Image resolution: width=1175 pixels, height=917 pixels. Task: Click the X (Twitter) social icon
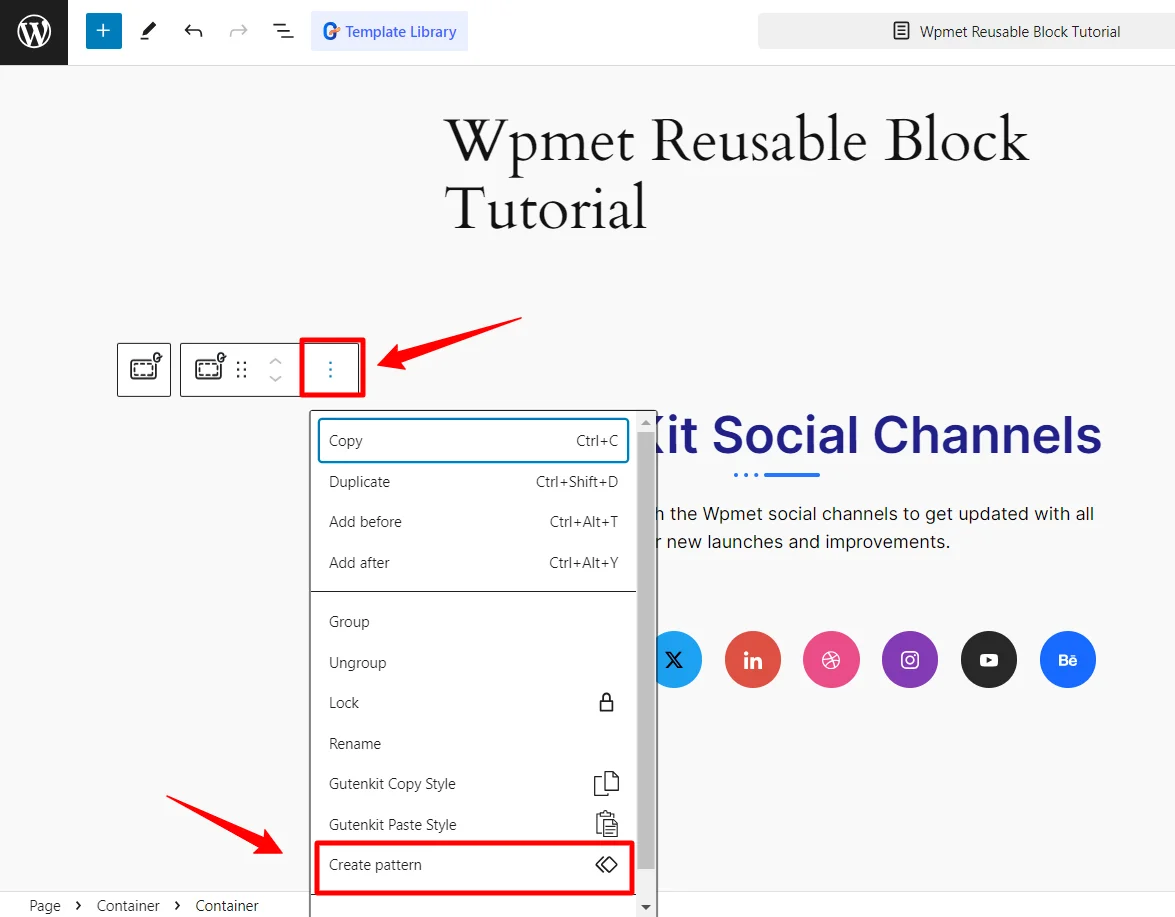676,659
